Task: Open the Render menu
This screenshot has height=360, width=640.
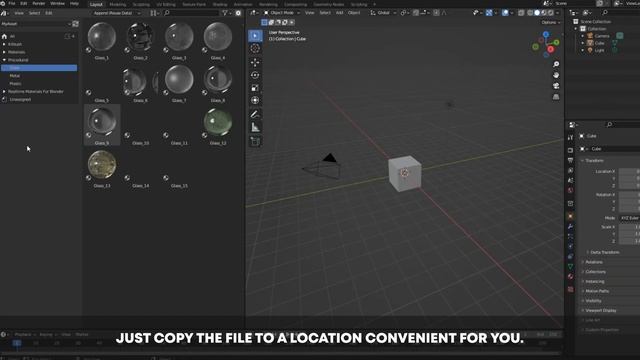Action: click(39, 3)
